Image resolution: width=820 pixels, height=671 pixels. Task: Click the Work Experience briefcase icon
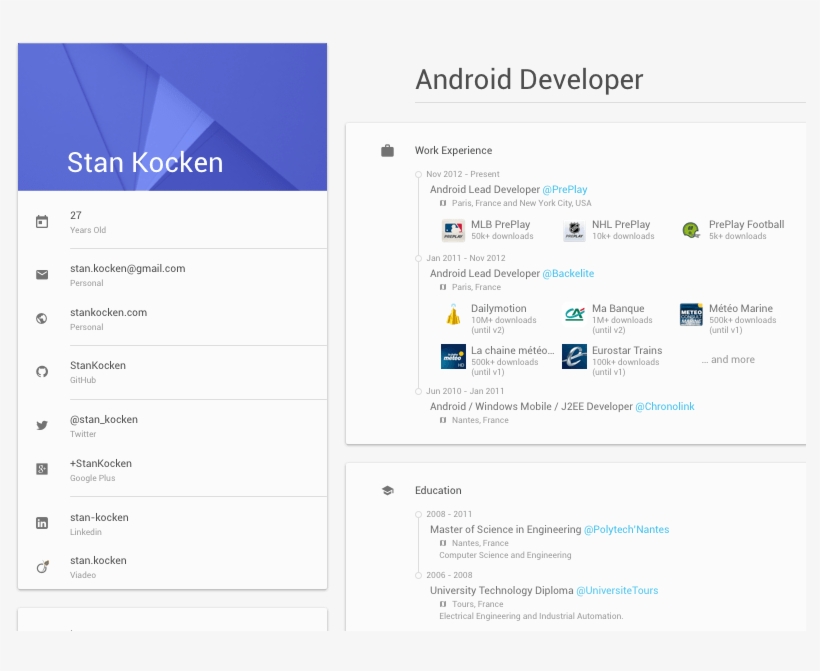pyautogui.click(x=387, y=149)
